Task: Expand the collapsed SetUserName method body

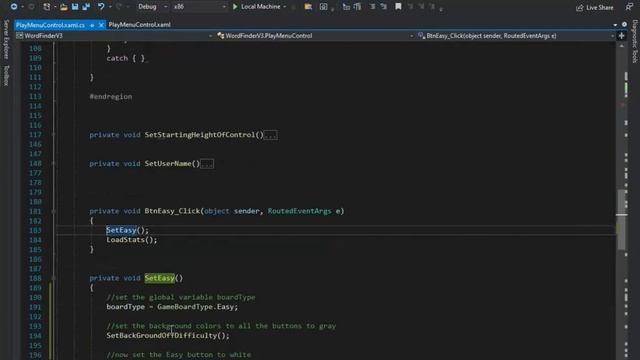Action: pos(207,164)
